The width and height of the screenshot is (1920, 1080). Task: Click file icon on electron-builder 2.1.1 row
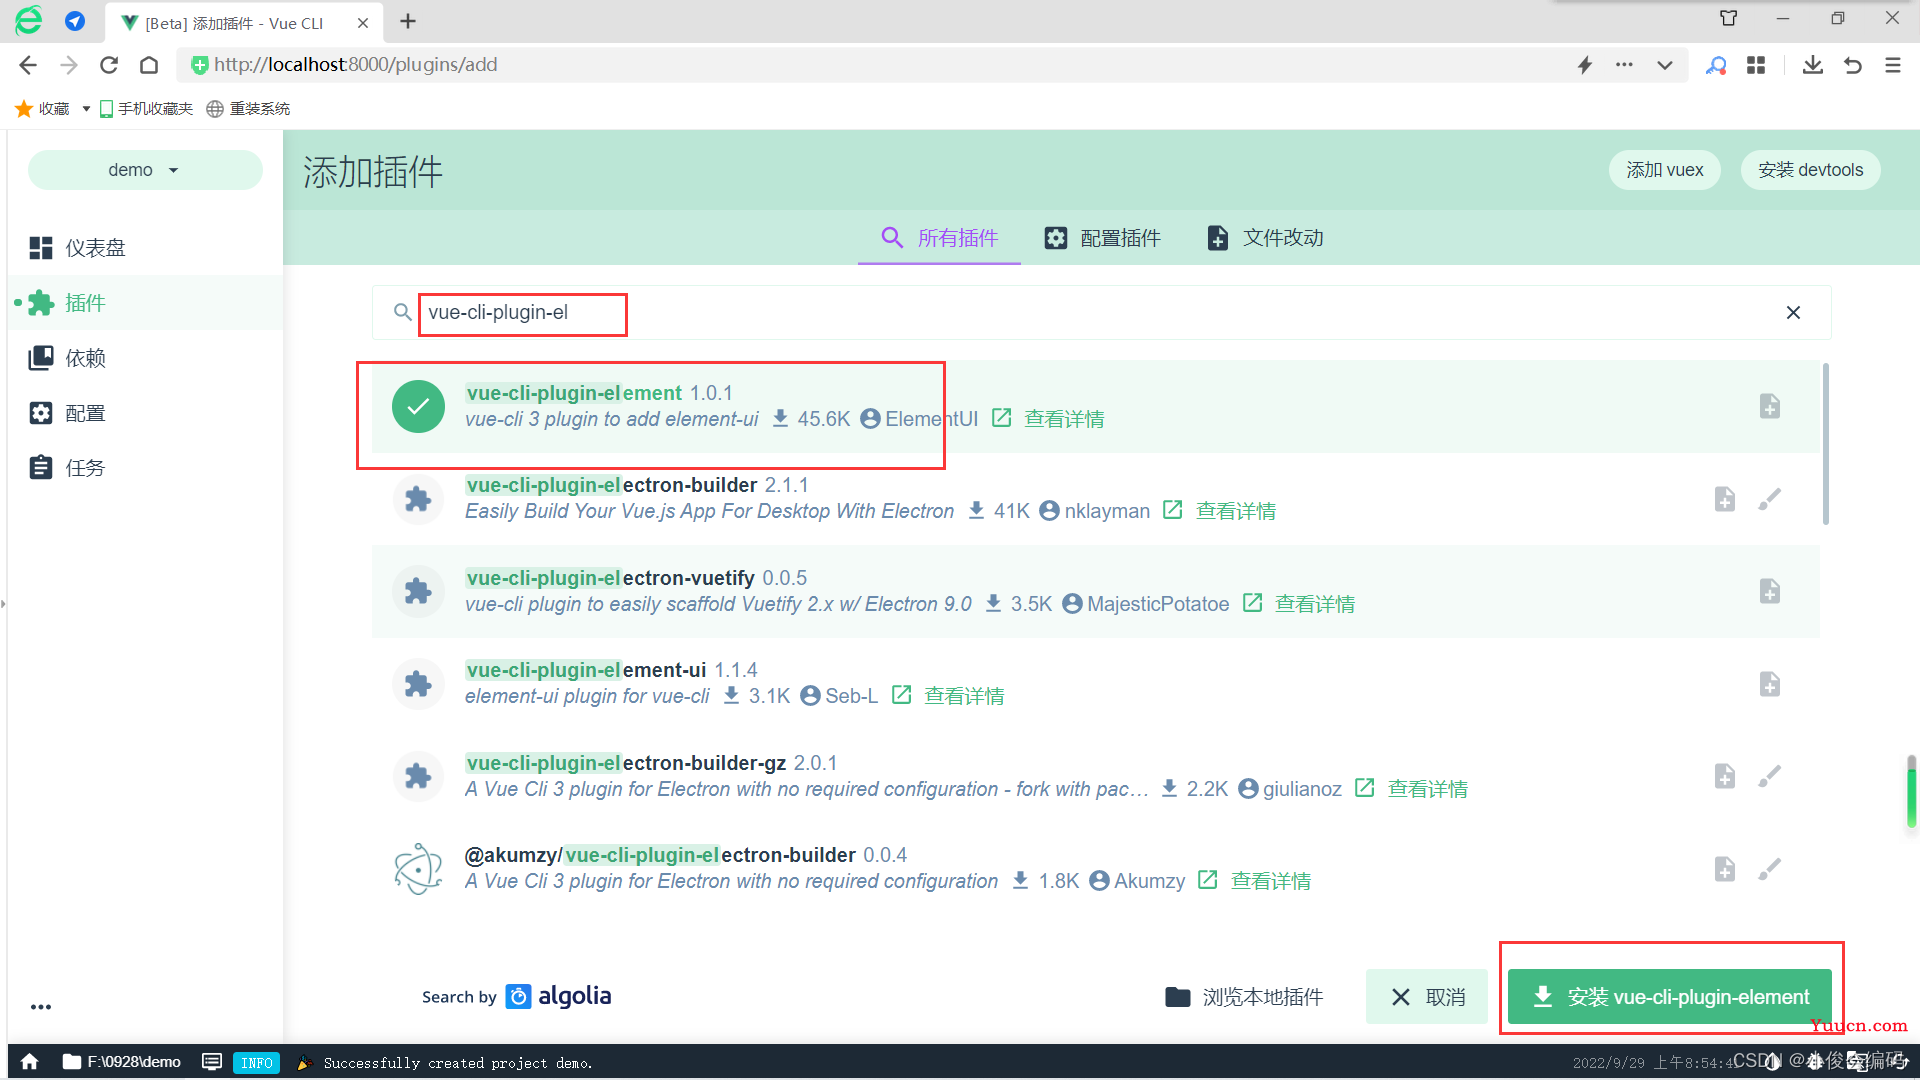(1725, 499)
